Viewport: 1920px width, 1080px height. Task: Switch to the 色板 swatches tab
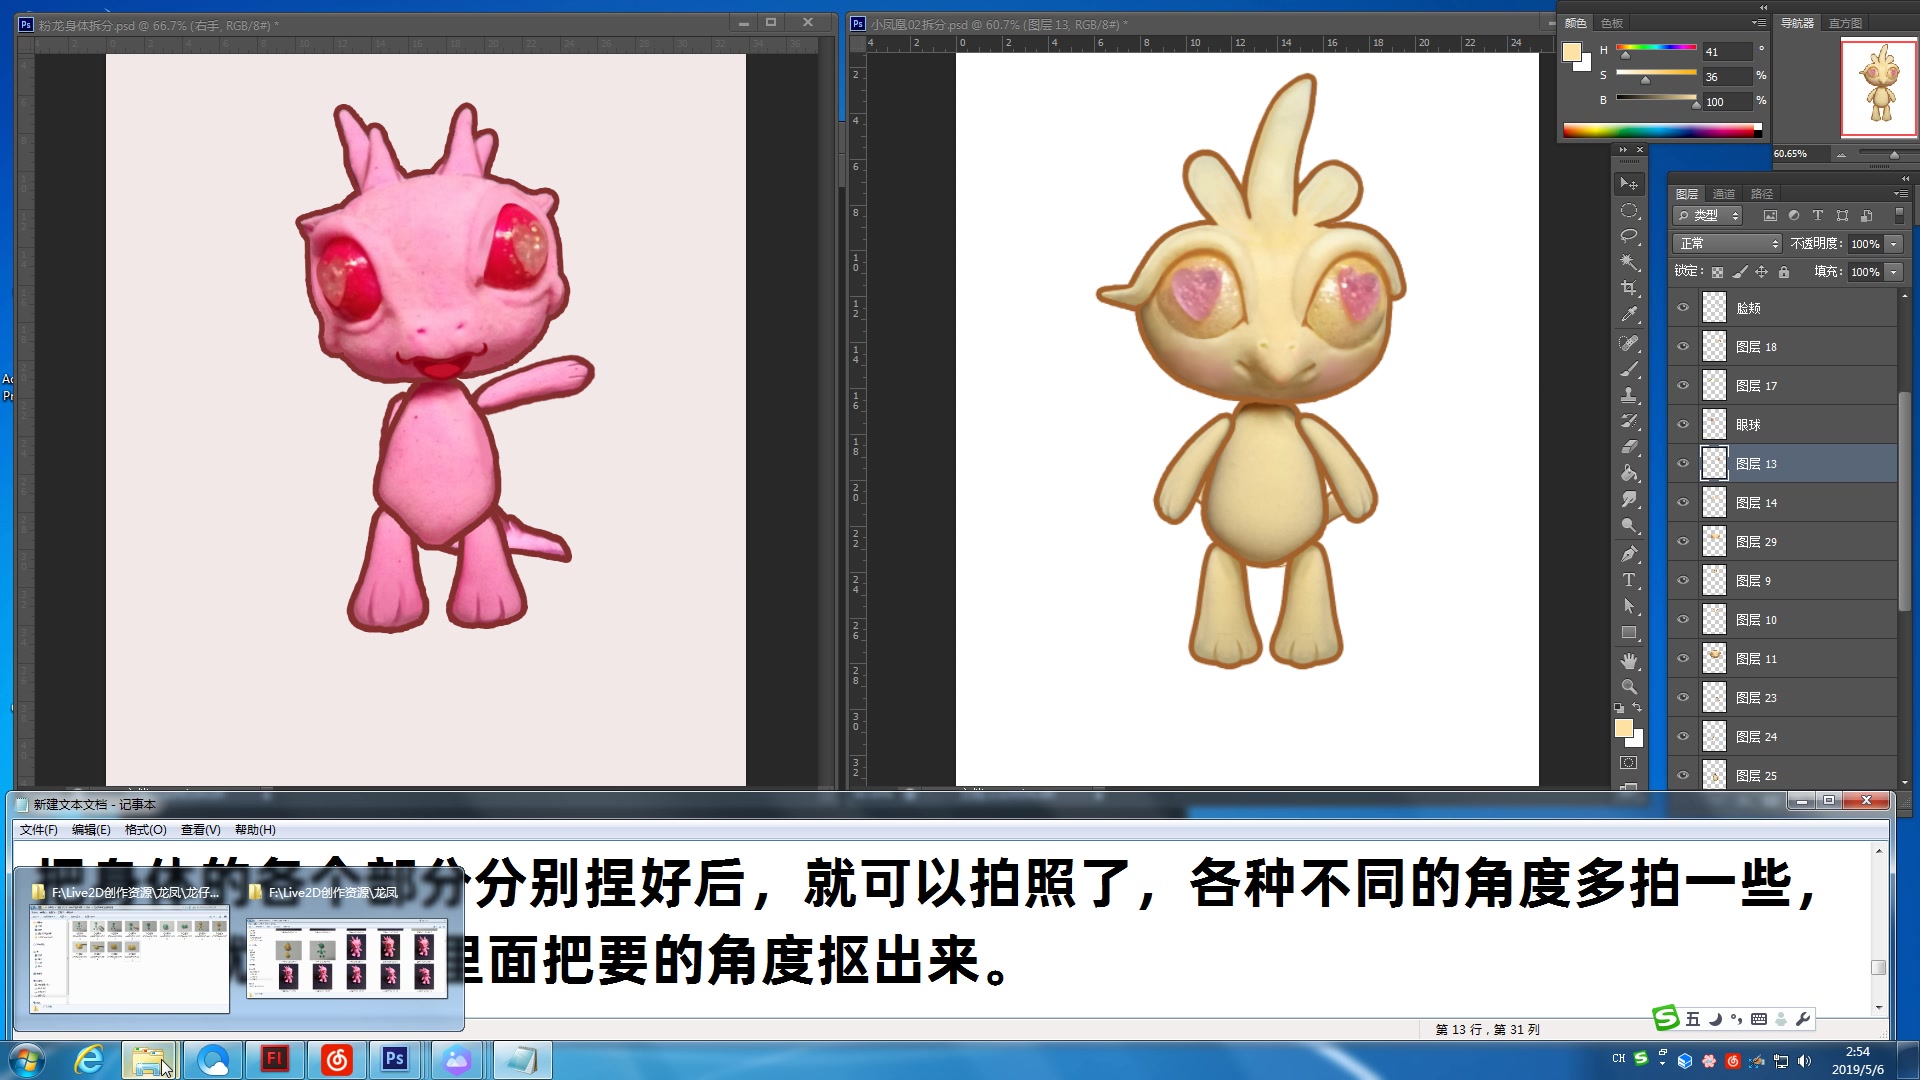1612,23
